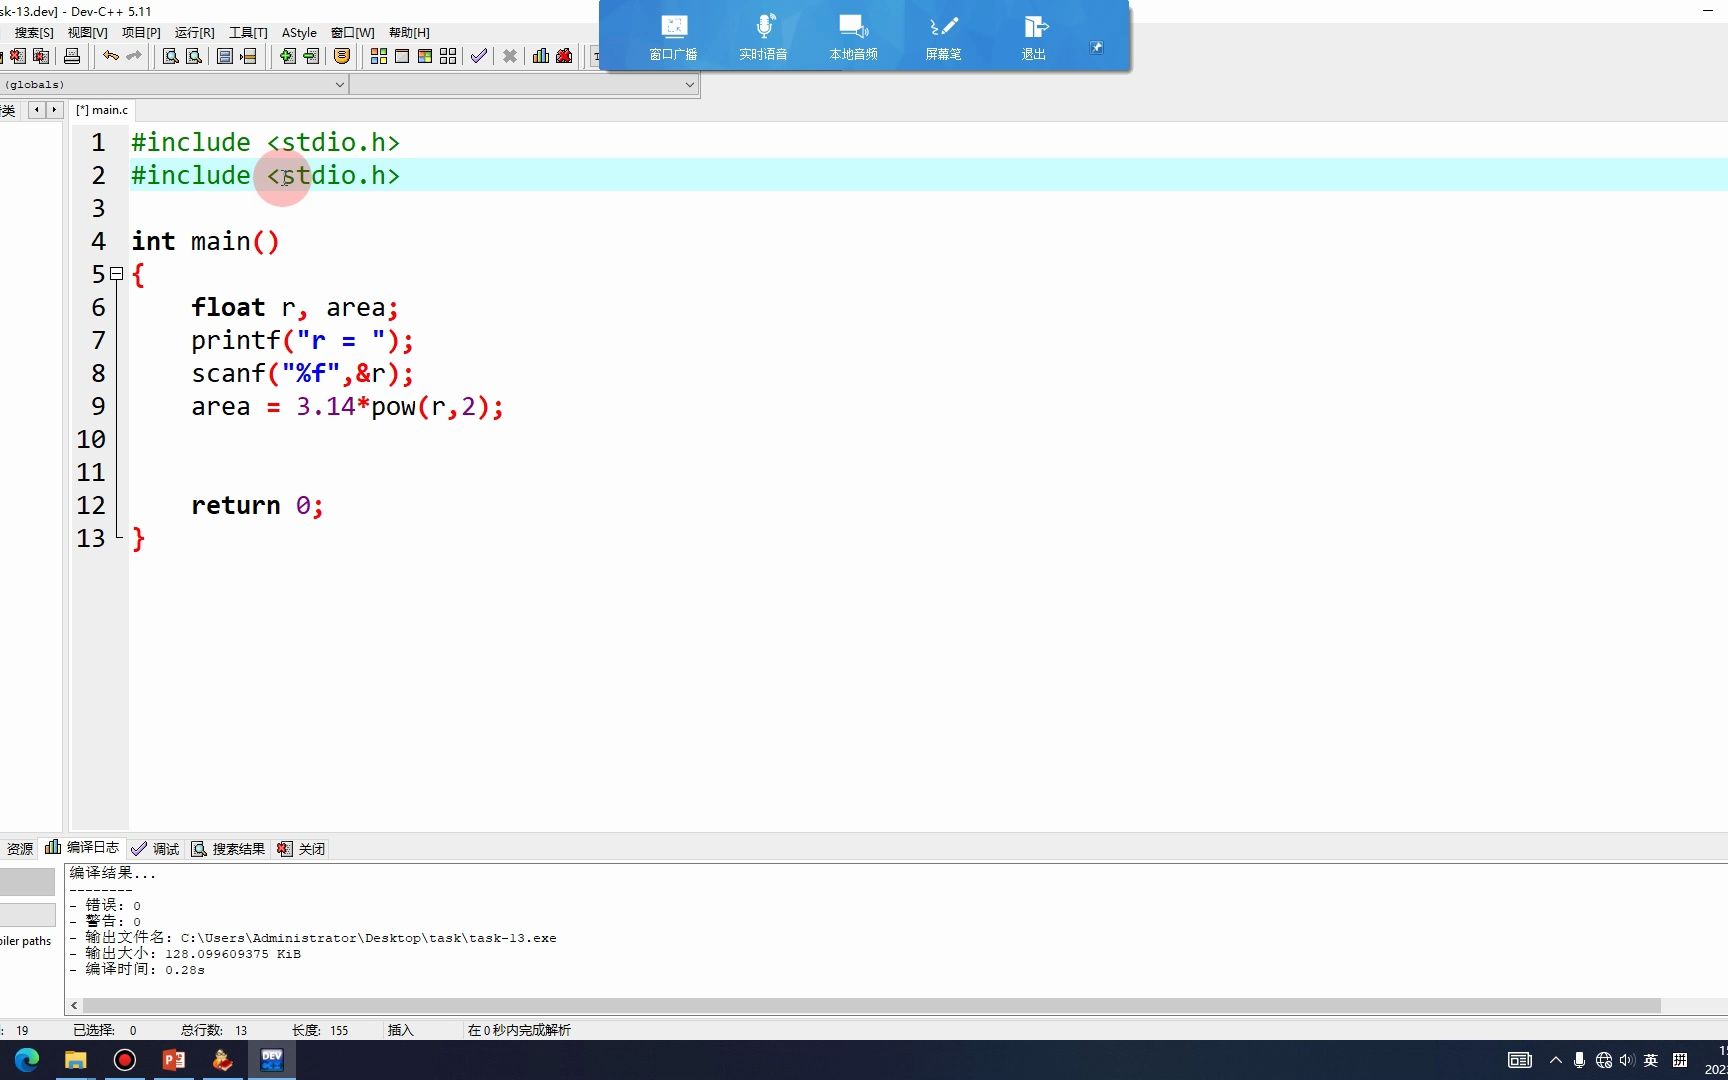The image size is (1728, 1080).
Task: Enable 实时语音 live voice
Action: 764,38
